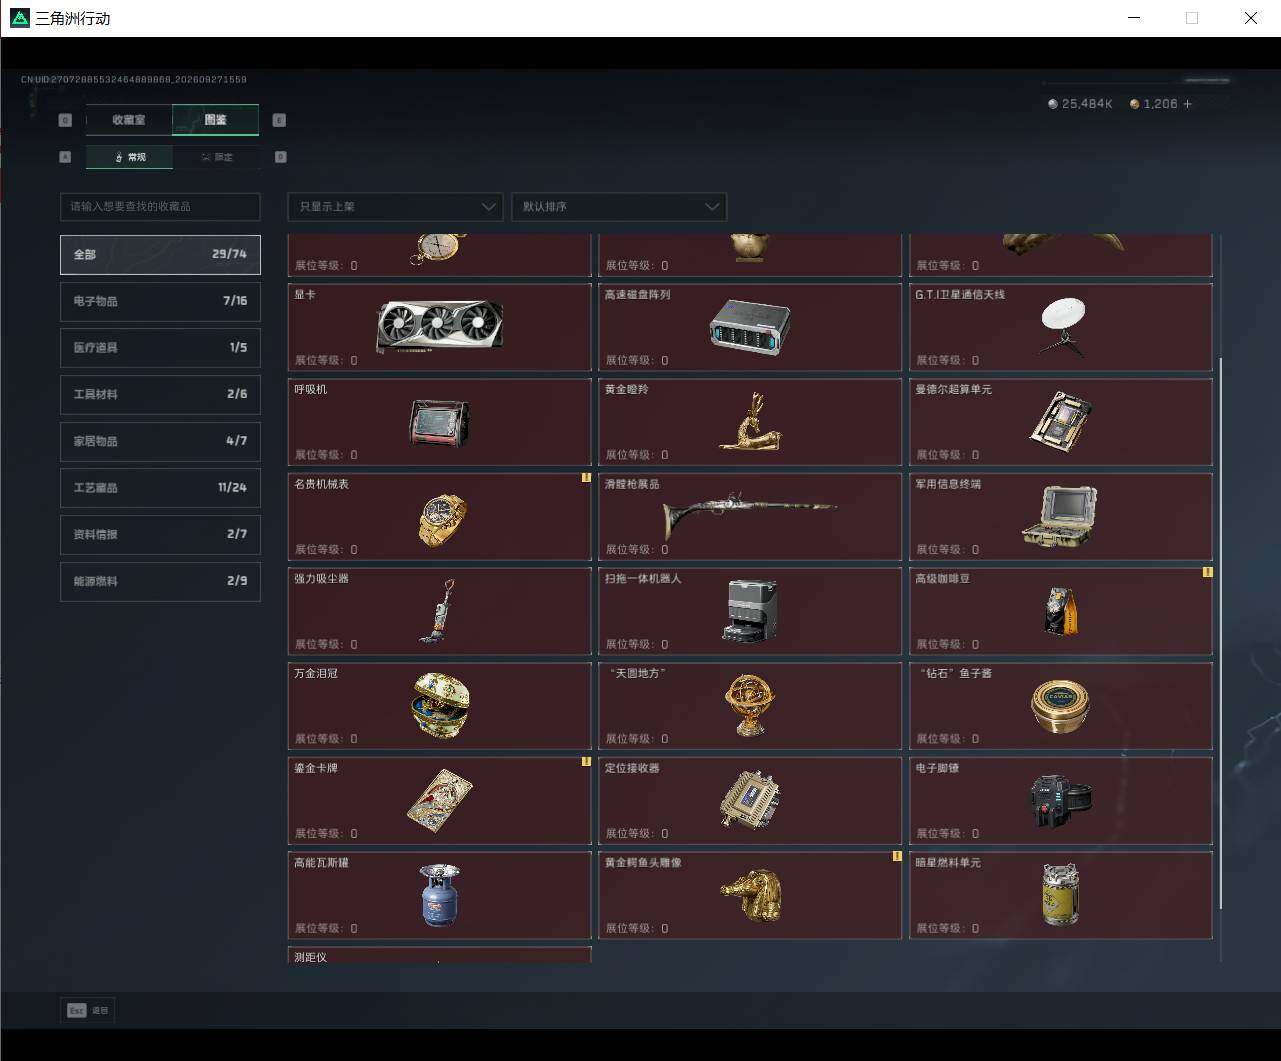The width and height of the screenshot is (1281, 1061).
Task: Filter by 工具材料 category
Action: pos(160,394)
